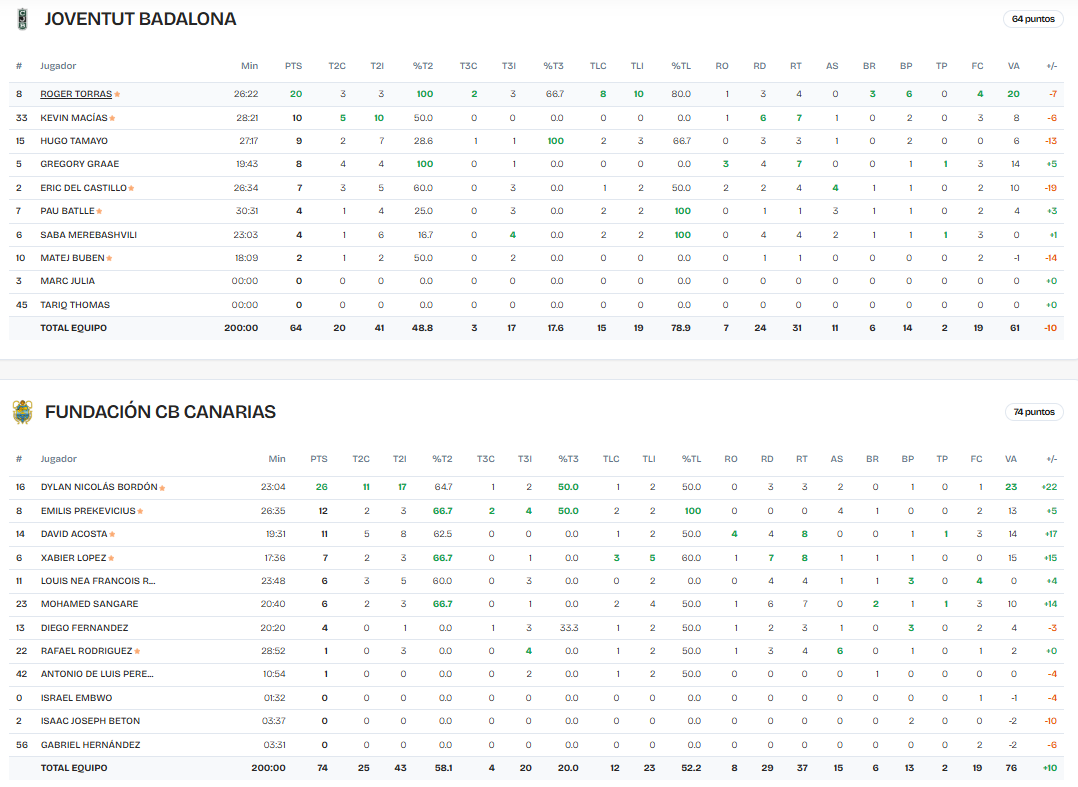Click the 74 puntos badge
1078x787 pixels.
1034,412
